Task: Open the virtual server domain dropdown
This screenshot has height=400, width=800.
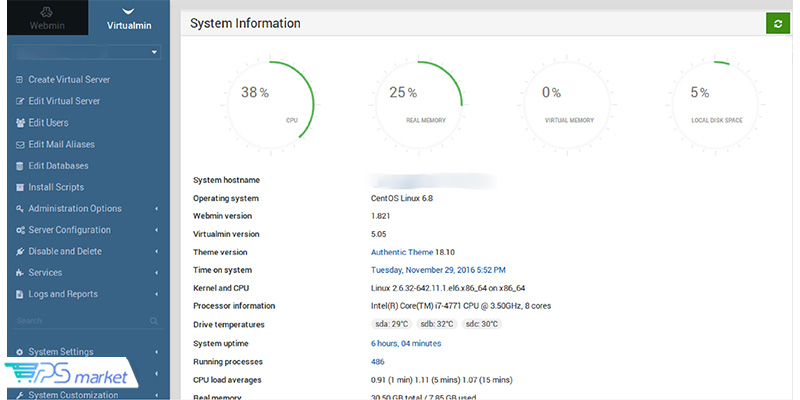Action: click(x=86, y=52)
